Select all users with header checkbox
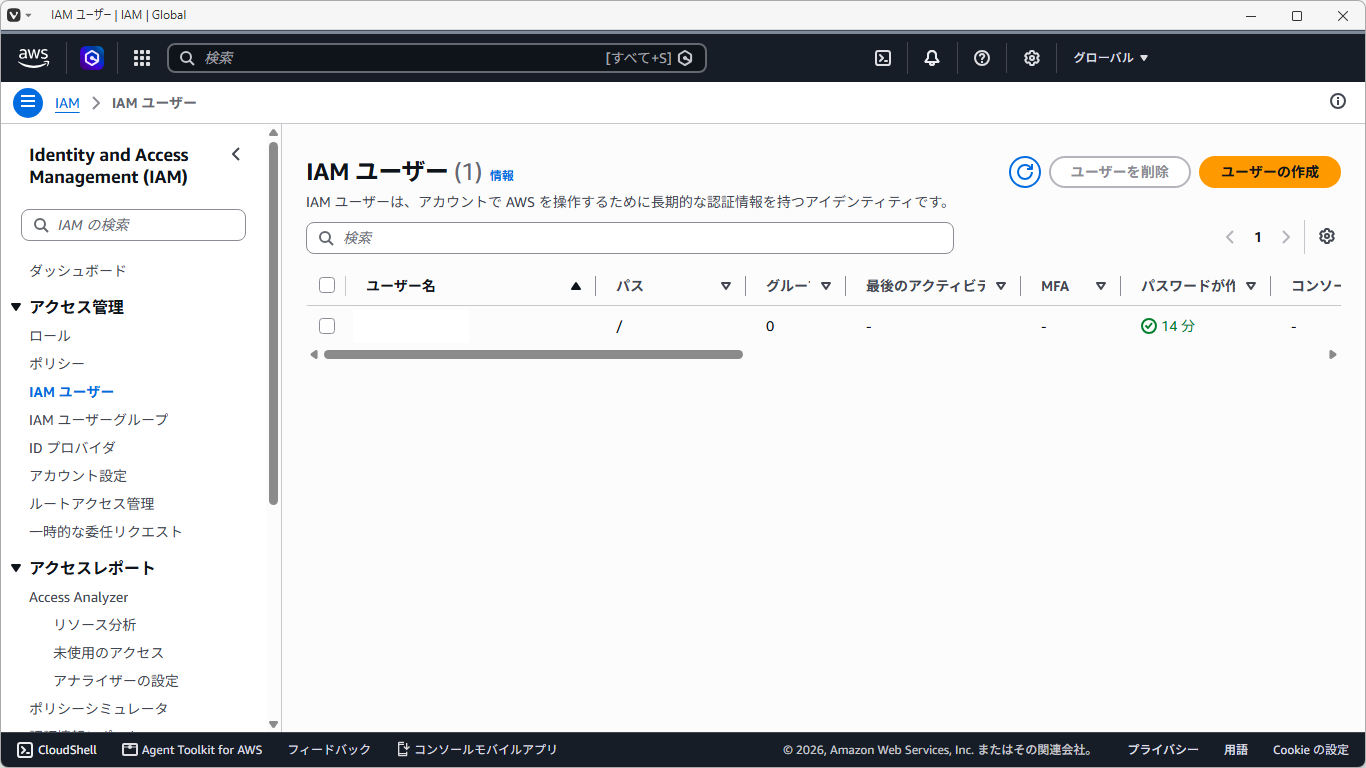Image resolution: width=1366 pixels, height=768 pixels. point(327,285)
